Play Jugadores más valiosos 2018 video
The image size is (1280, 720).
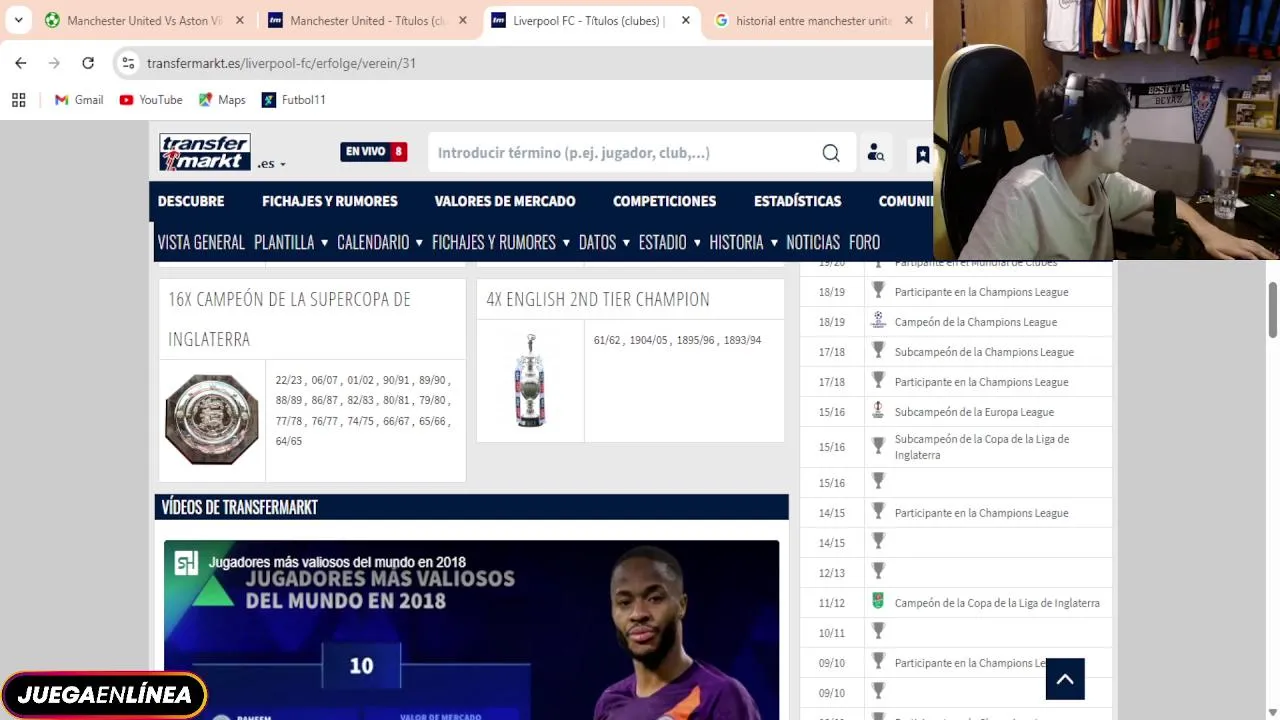pos(471,630)
